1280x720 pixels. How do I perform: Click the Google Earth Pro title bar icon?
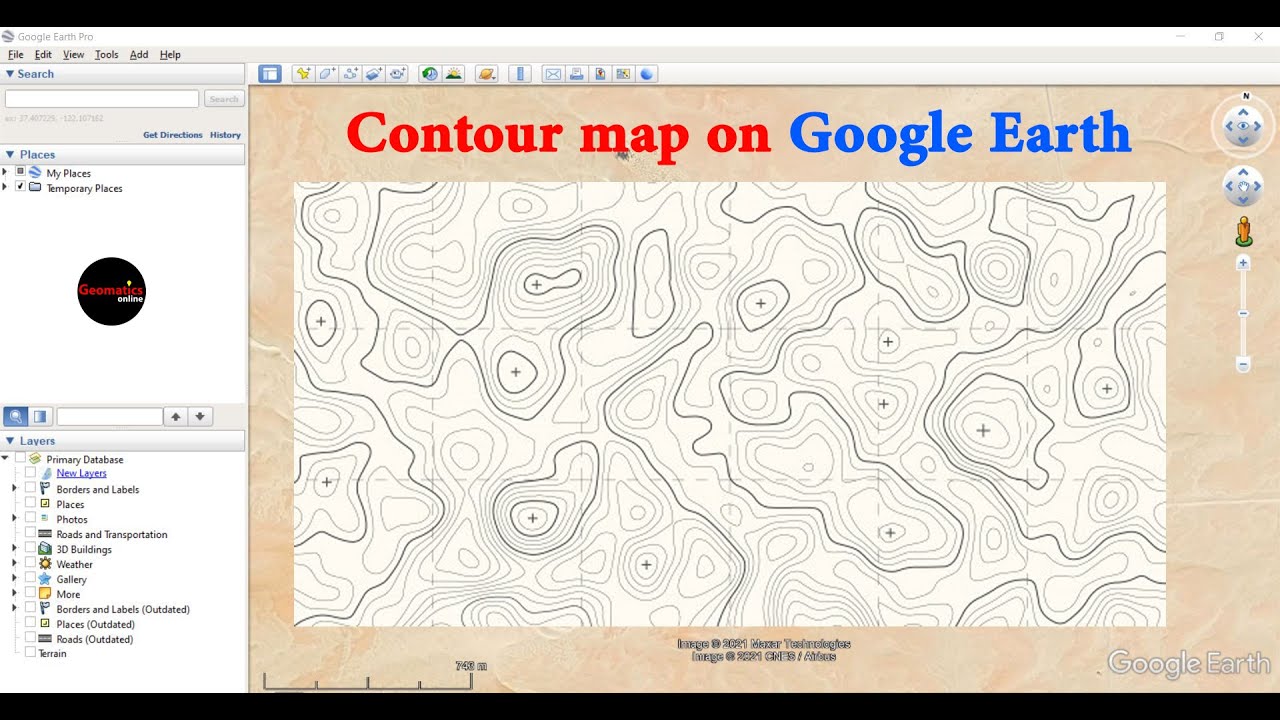click(x=8, y=37)
